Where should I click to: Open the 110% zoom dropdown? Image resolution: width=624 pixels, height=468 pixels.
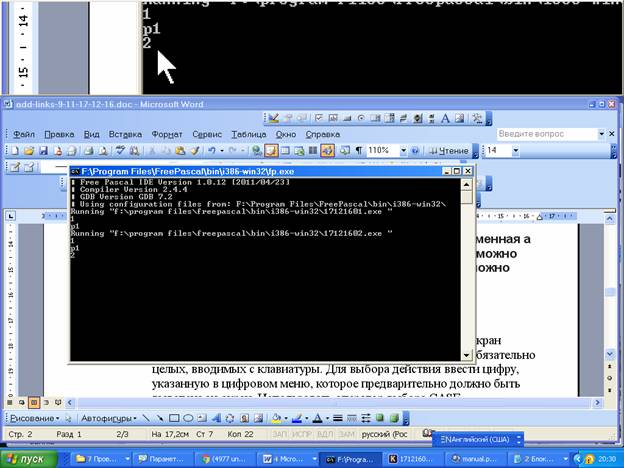click(403, 151)
